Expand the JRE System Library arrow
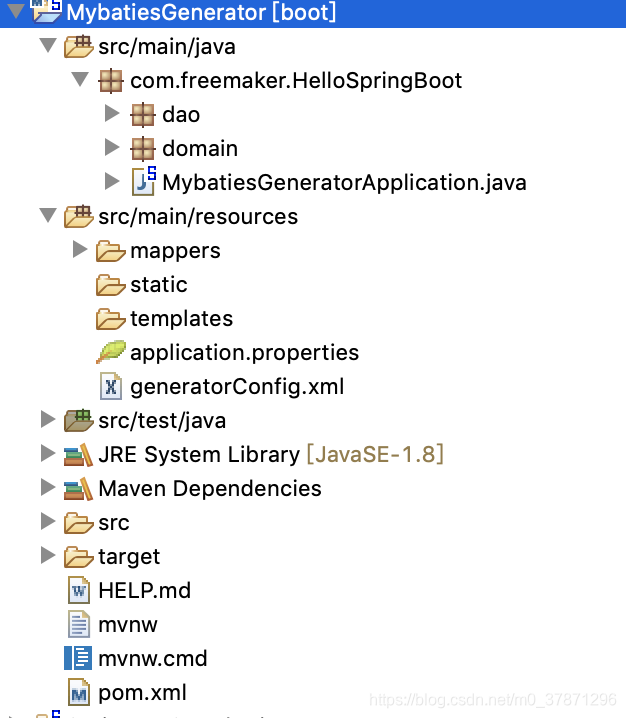 48,453
